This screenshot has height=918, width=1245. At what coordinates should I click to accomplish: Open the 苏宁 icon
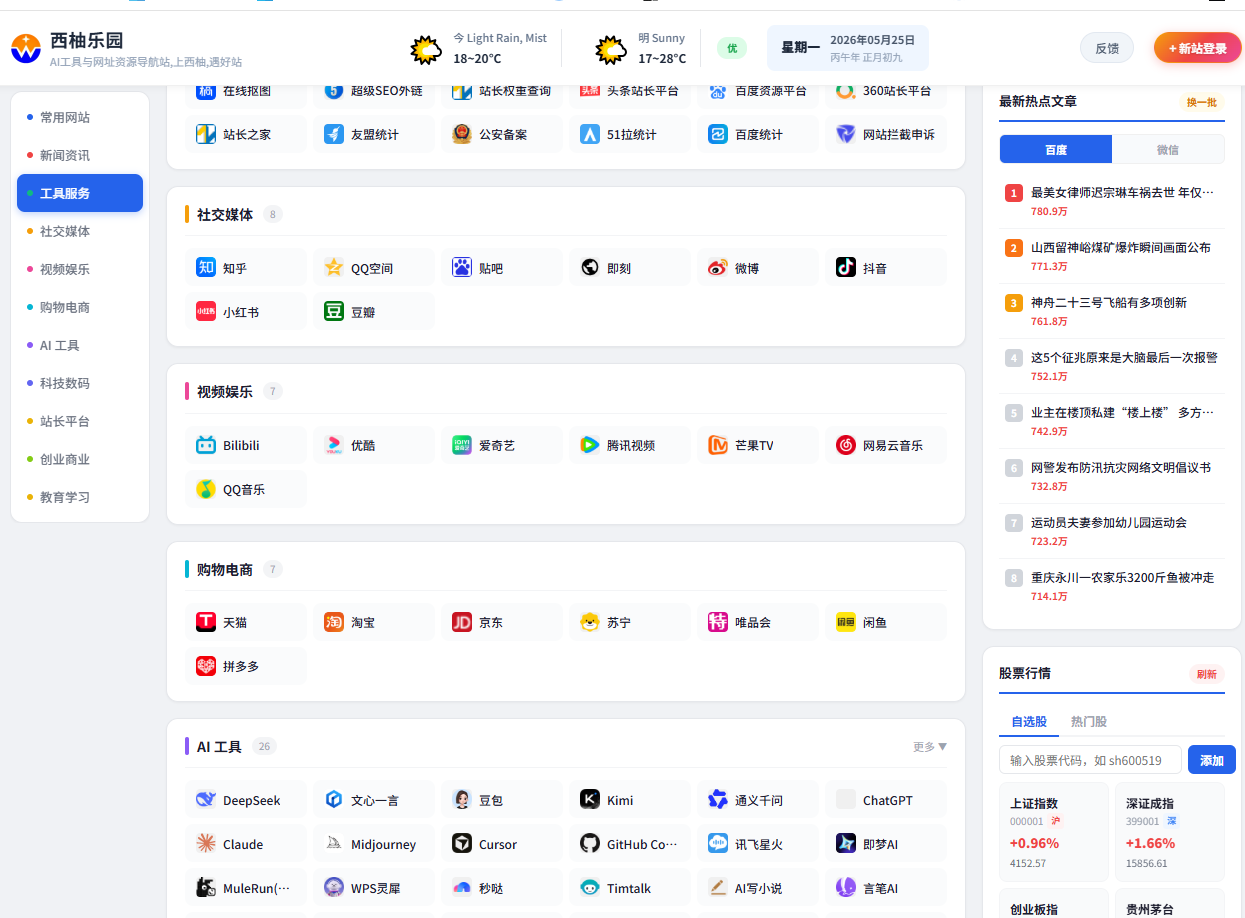click(x=590, y=622)
